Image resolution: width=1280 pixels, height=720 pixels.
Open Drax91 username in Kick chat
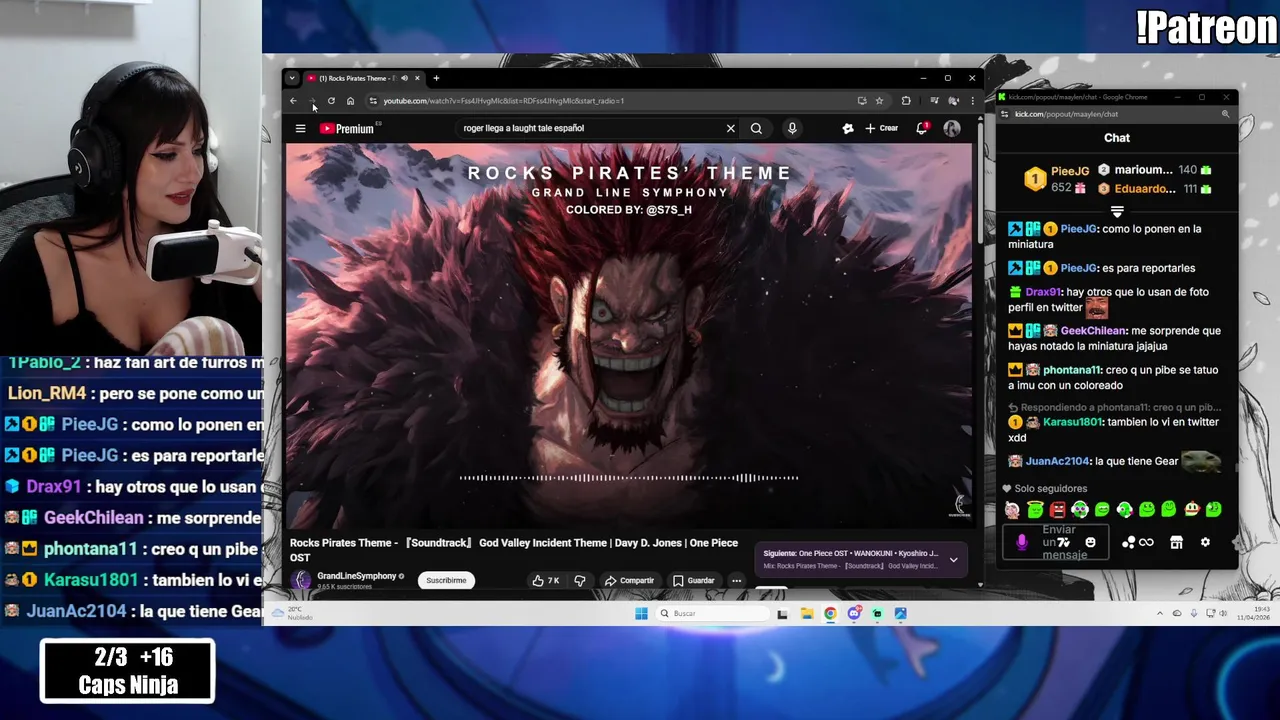1042,292
